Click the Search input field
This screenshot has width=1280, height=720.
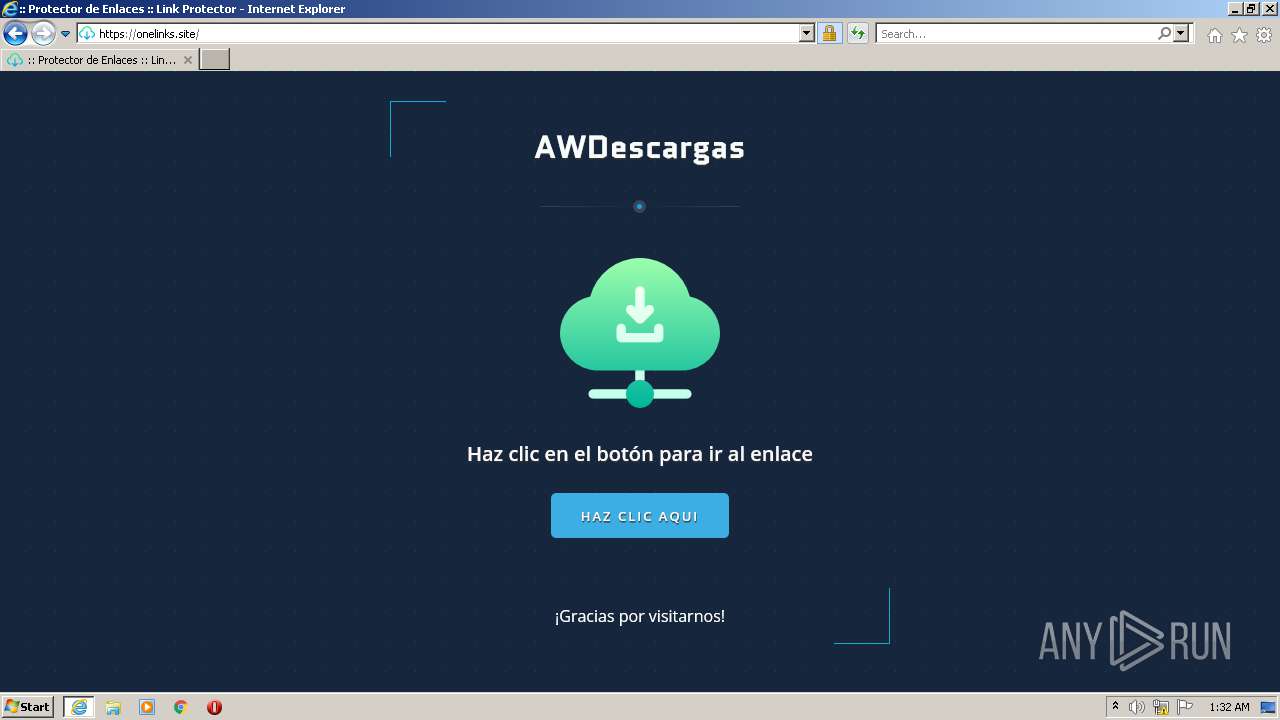click(1016, 34)
